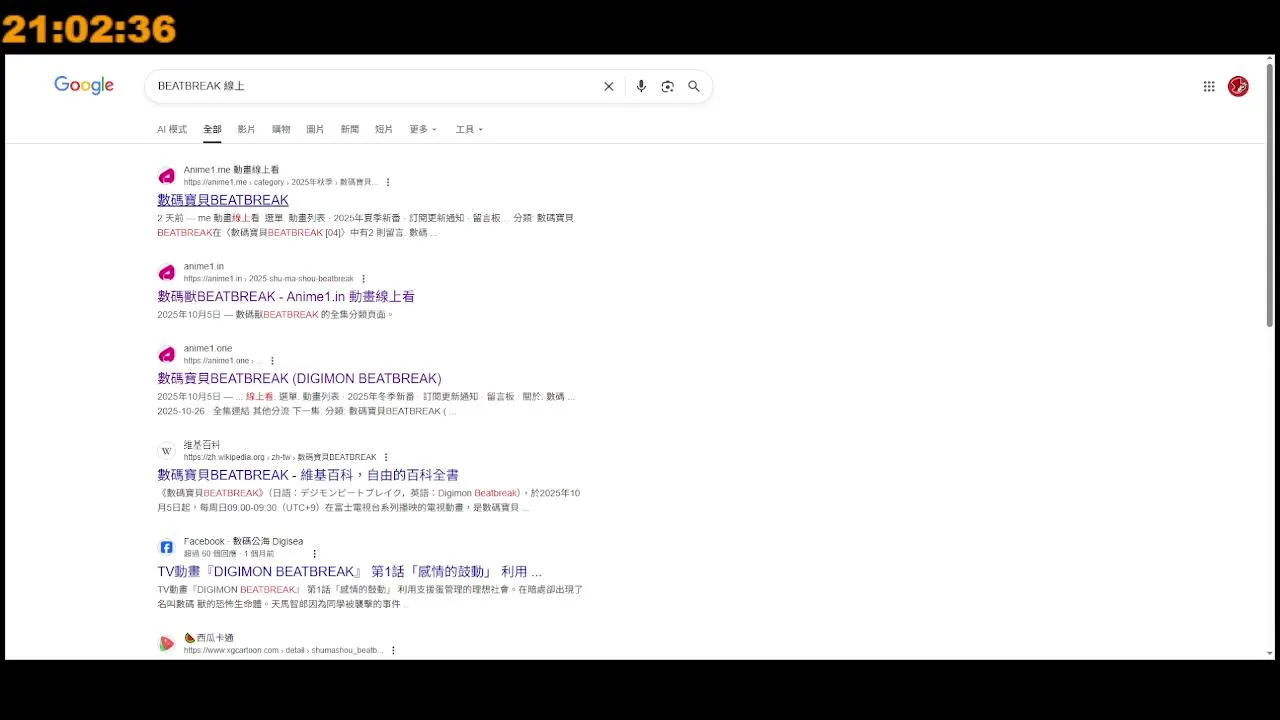Click the scrollbar up arrow
The width and height of the screenshot is (1280, 720).
(1270, 60)
